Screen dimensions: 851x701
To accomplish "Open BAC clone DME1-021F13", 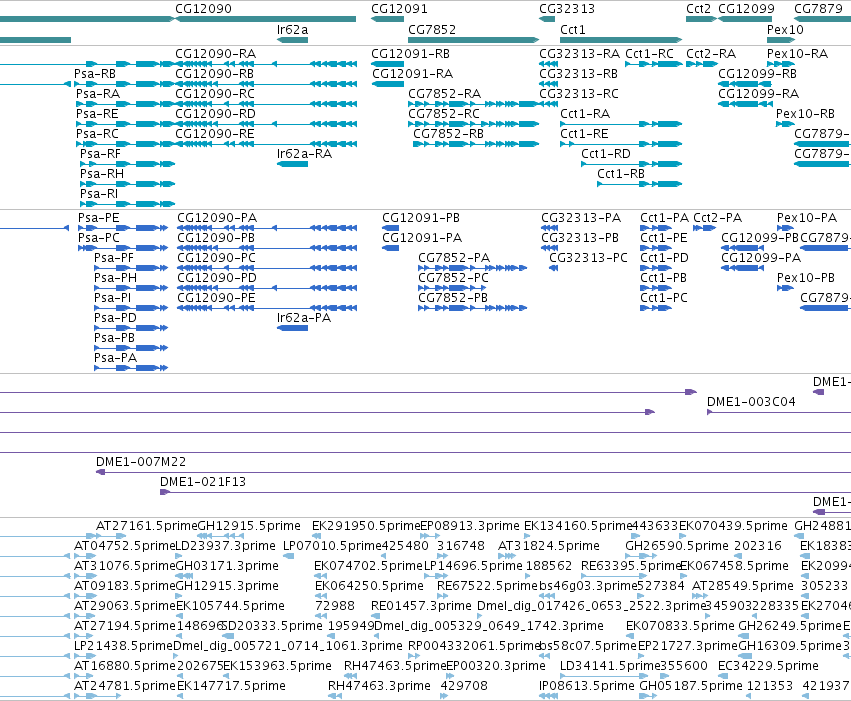I will click(202, 482).
